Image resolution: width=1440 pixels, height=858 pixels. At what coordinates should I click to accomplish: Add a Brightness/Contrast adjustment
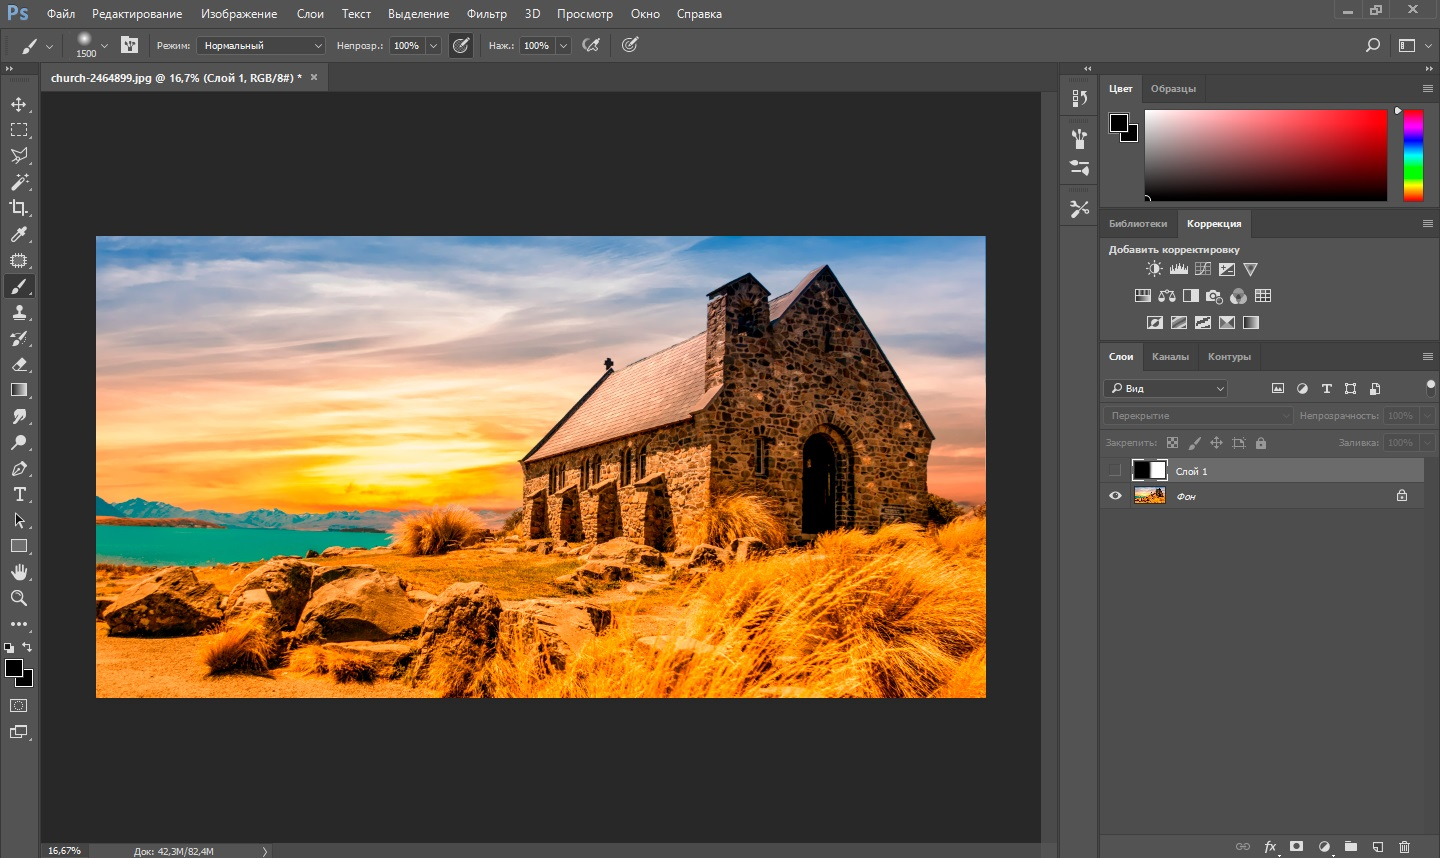pos(1154,269)
